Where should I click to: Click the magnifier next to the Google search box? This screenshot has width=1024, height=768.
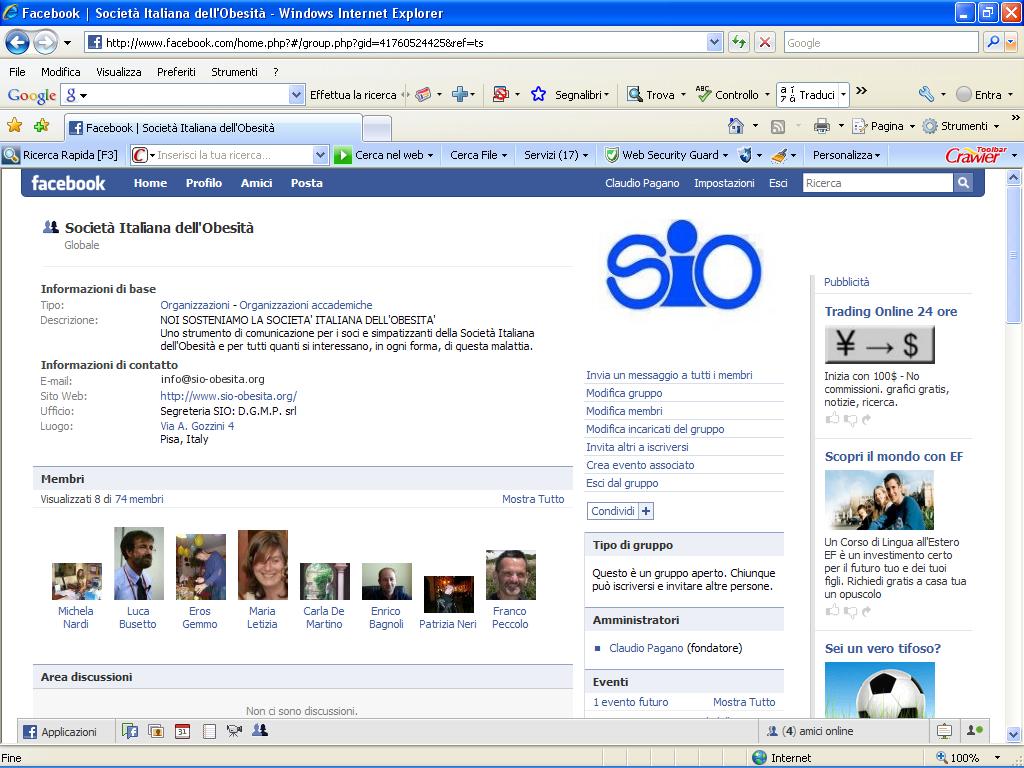point(993,42)
